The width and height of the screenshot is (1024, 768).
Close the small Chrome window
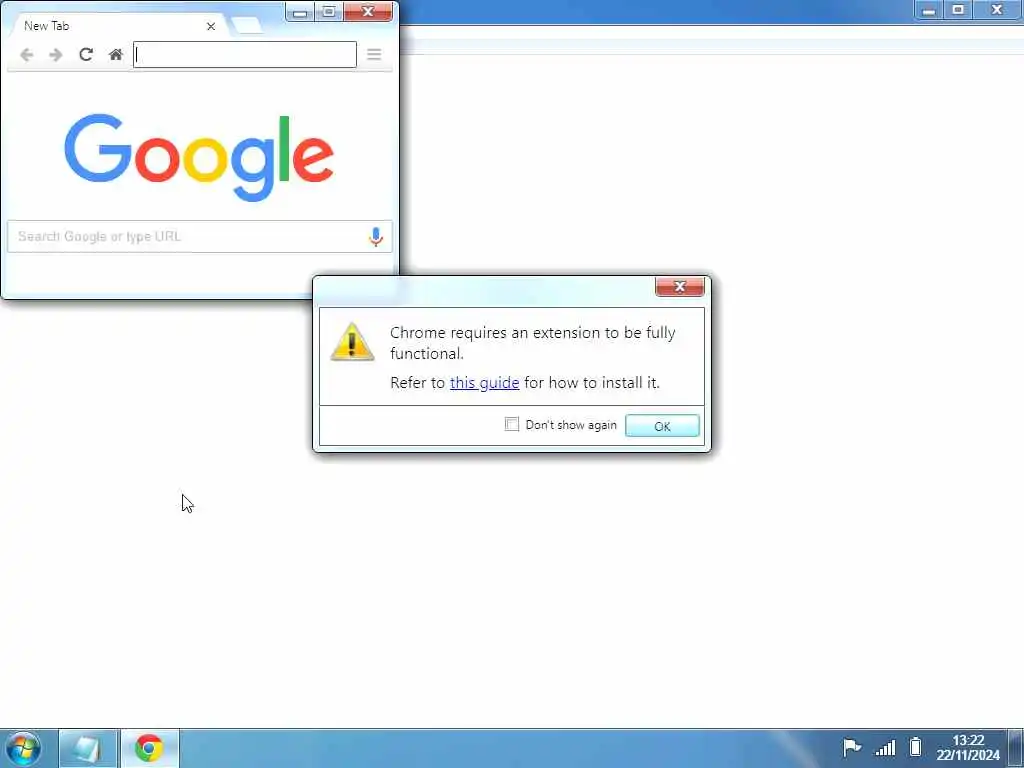[368, 12]
